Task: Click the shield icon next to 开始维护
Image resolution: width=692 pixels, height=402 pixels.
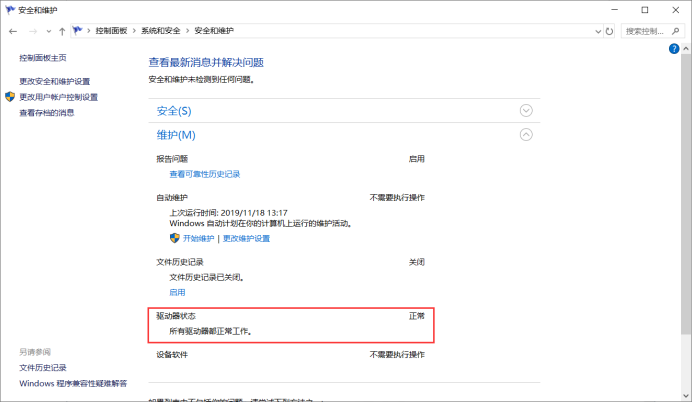Action: (174, 238)
